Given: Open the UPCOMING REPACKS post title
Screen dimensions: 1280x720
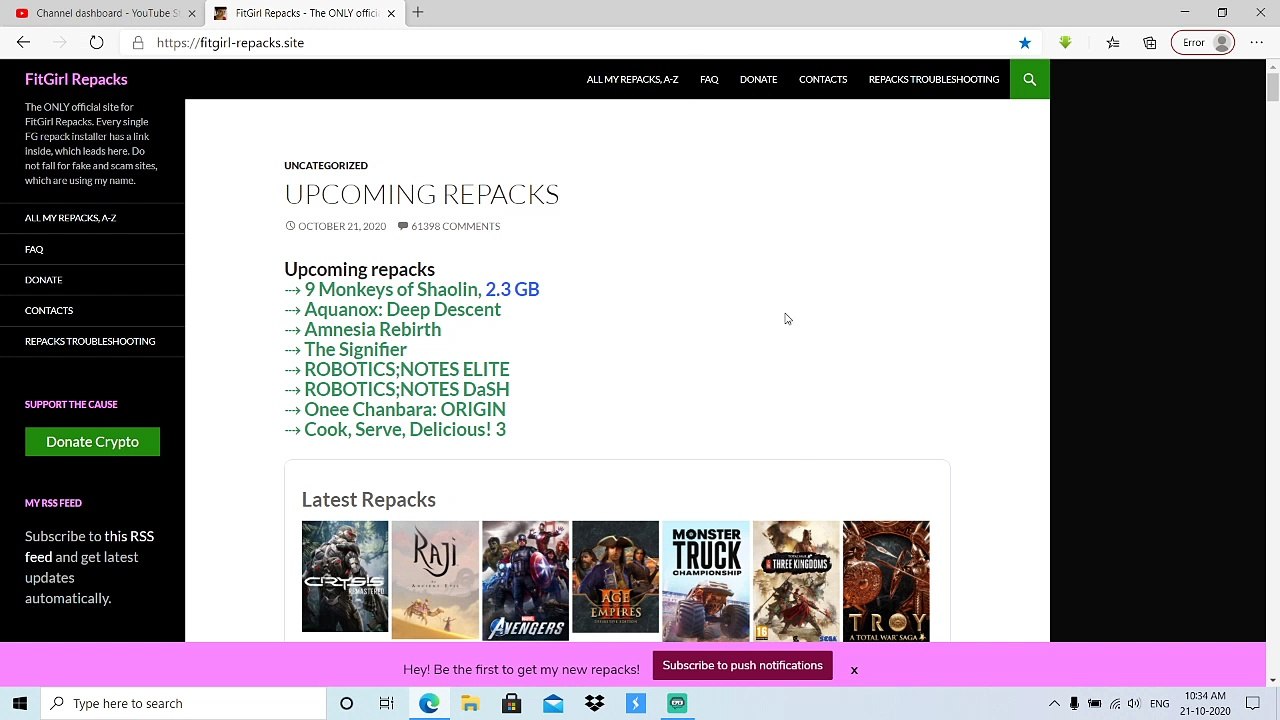Looking at the screenshot, I should [x=421, y=194].
